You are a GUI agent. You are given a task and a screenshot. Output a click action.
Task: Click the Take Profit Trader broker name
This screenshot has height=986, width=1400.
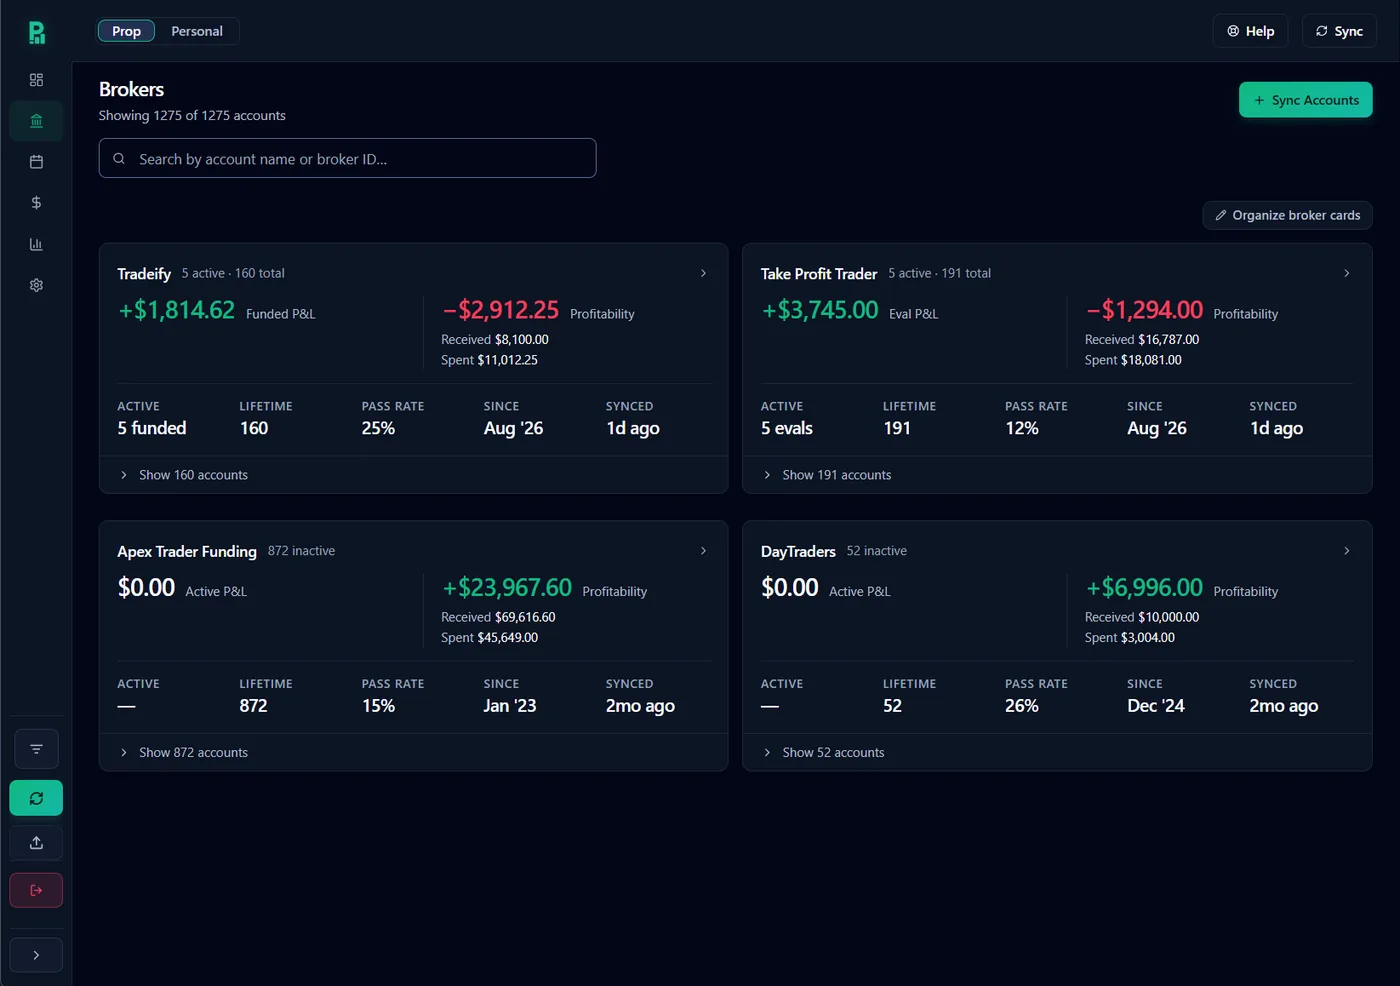[819, 274]
